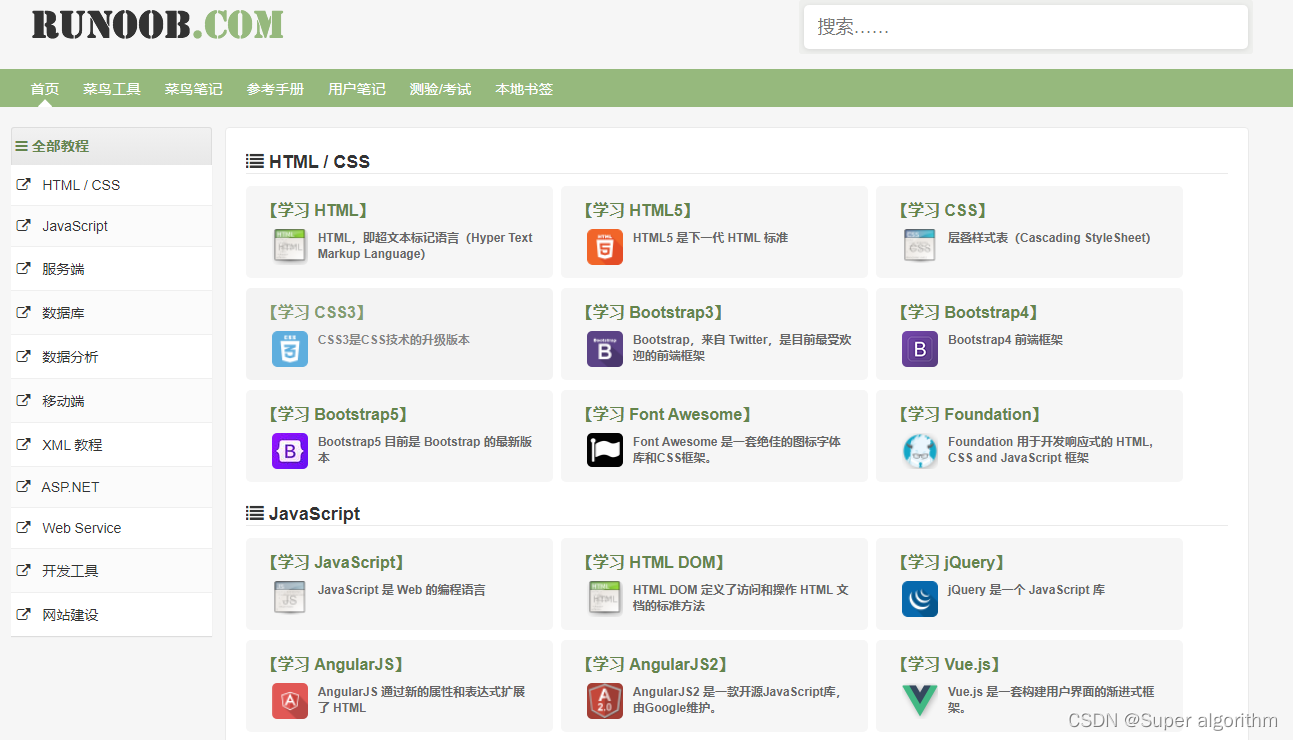Open the 【学习 Bootstrap4】 title link
The height and width of the screenshot is (740, 1293).
(x=969, y=312)
